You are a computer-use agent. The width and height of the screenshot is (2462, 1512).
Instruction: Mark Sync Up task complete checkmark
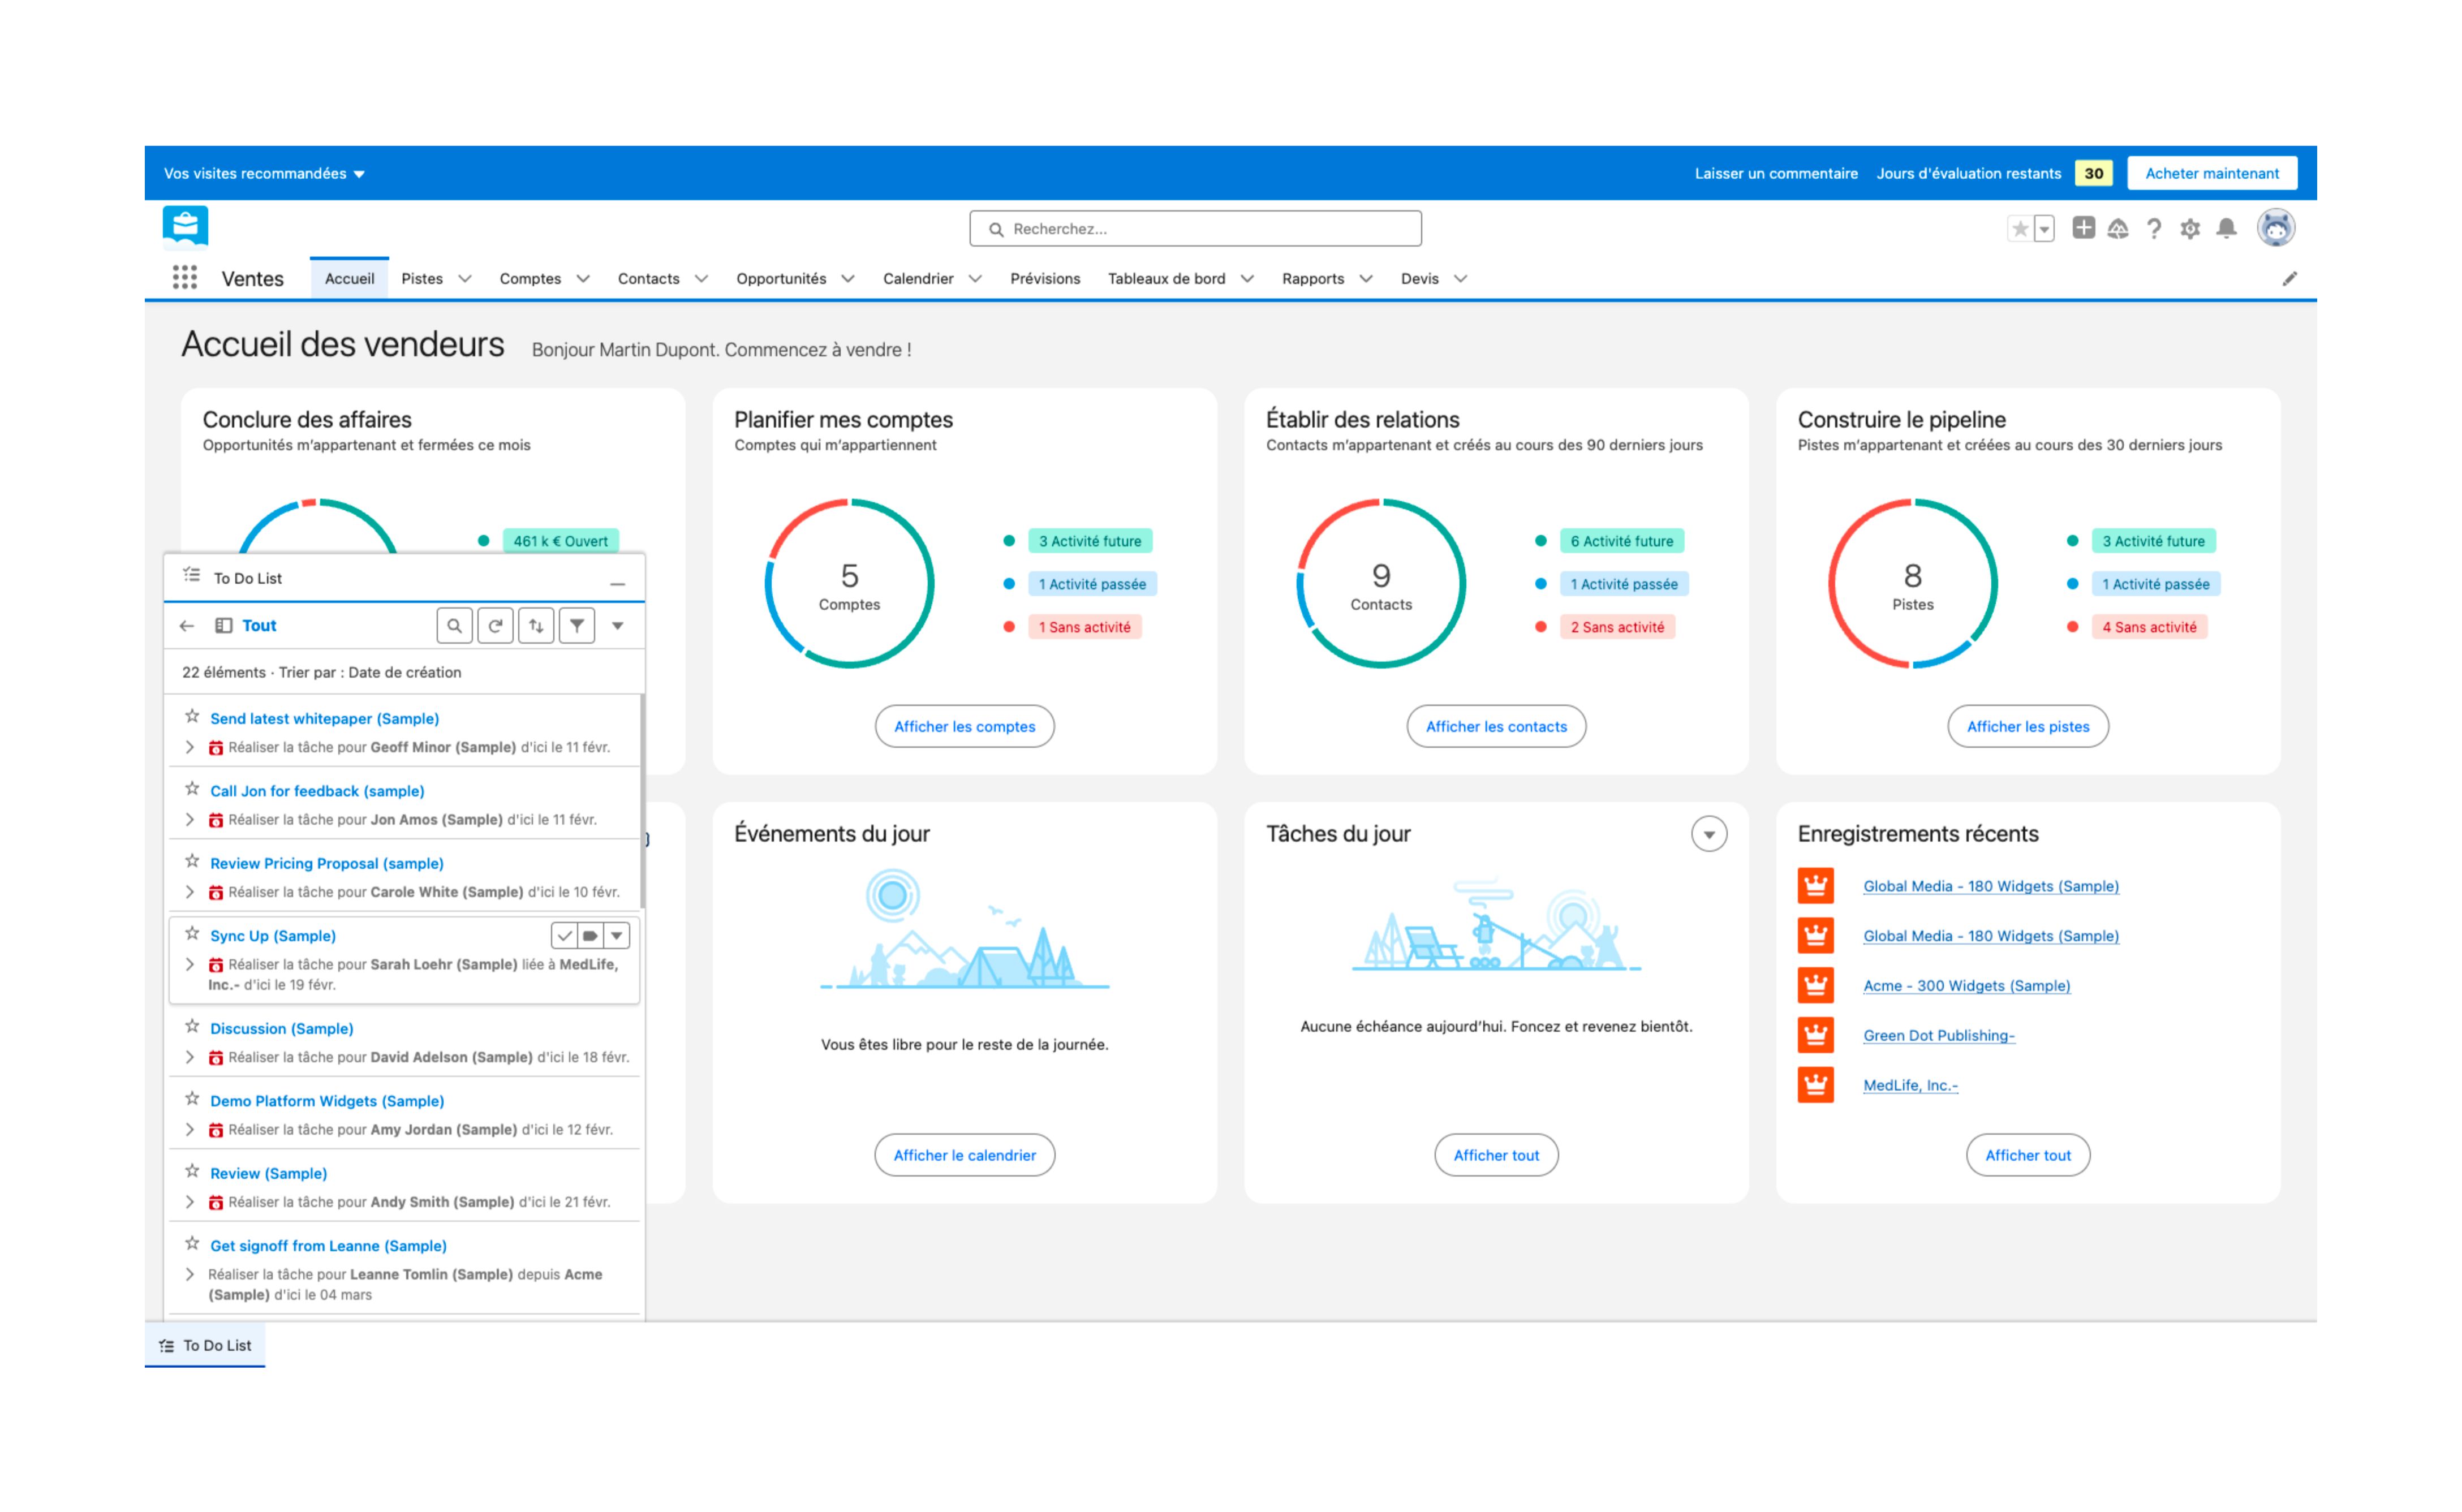[564, 935]
